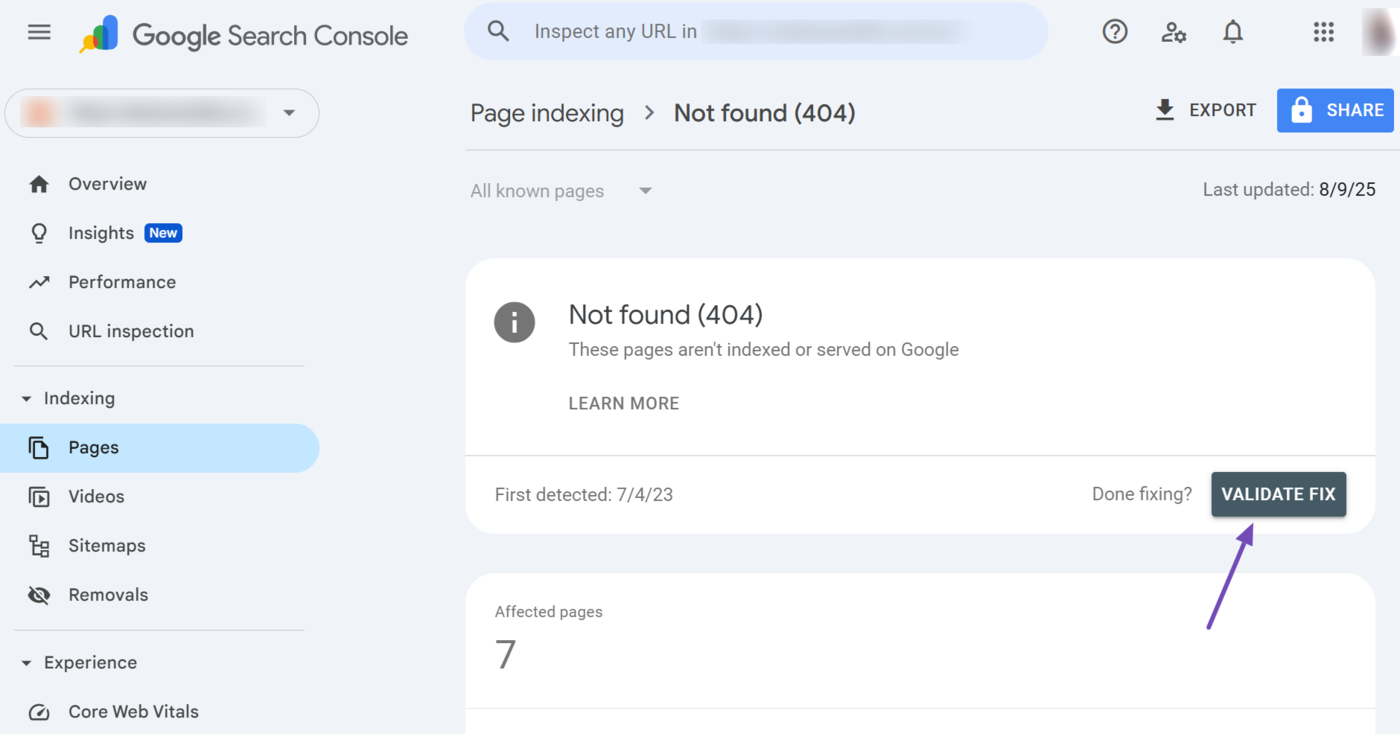Collapse the Experience section

click(27, 663)
